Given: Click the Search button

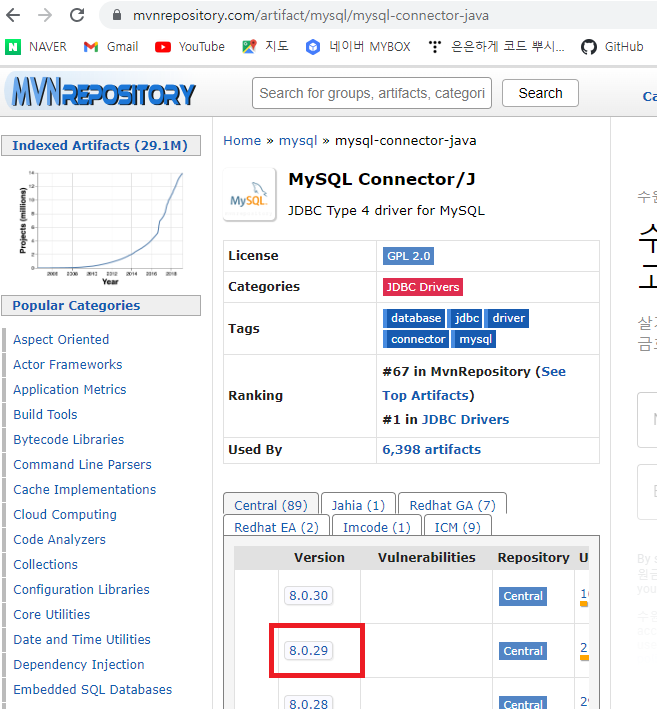Looking at the screenshot, I should pos(540,93).
